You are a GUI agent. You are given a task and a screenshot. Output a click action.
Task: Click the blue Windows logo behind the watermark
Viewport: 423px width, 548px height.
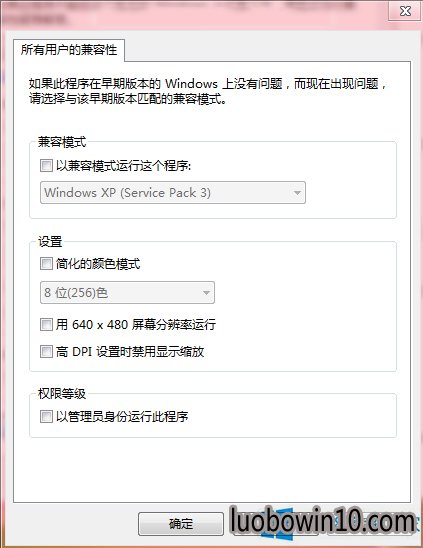coord(278,526)
